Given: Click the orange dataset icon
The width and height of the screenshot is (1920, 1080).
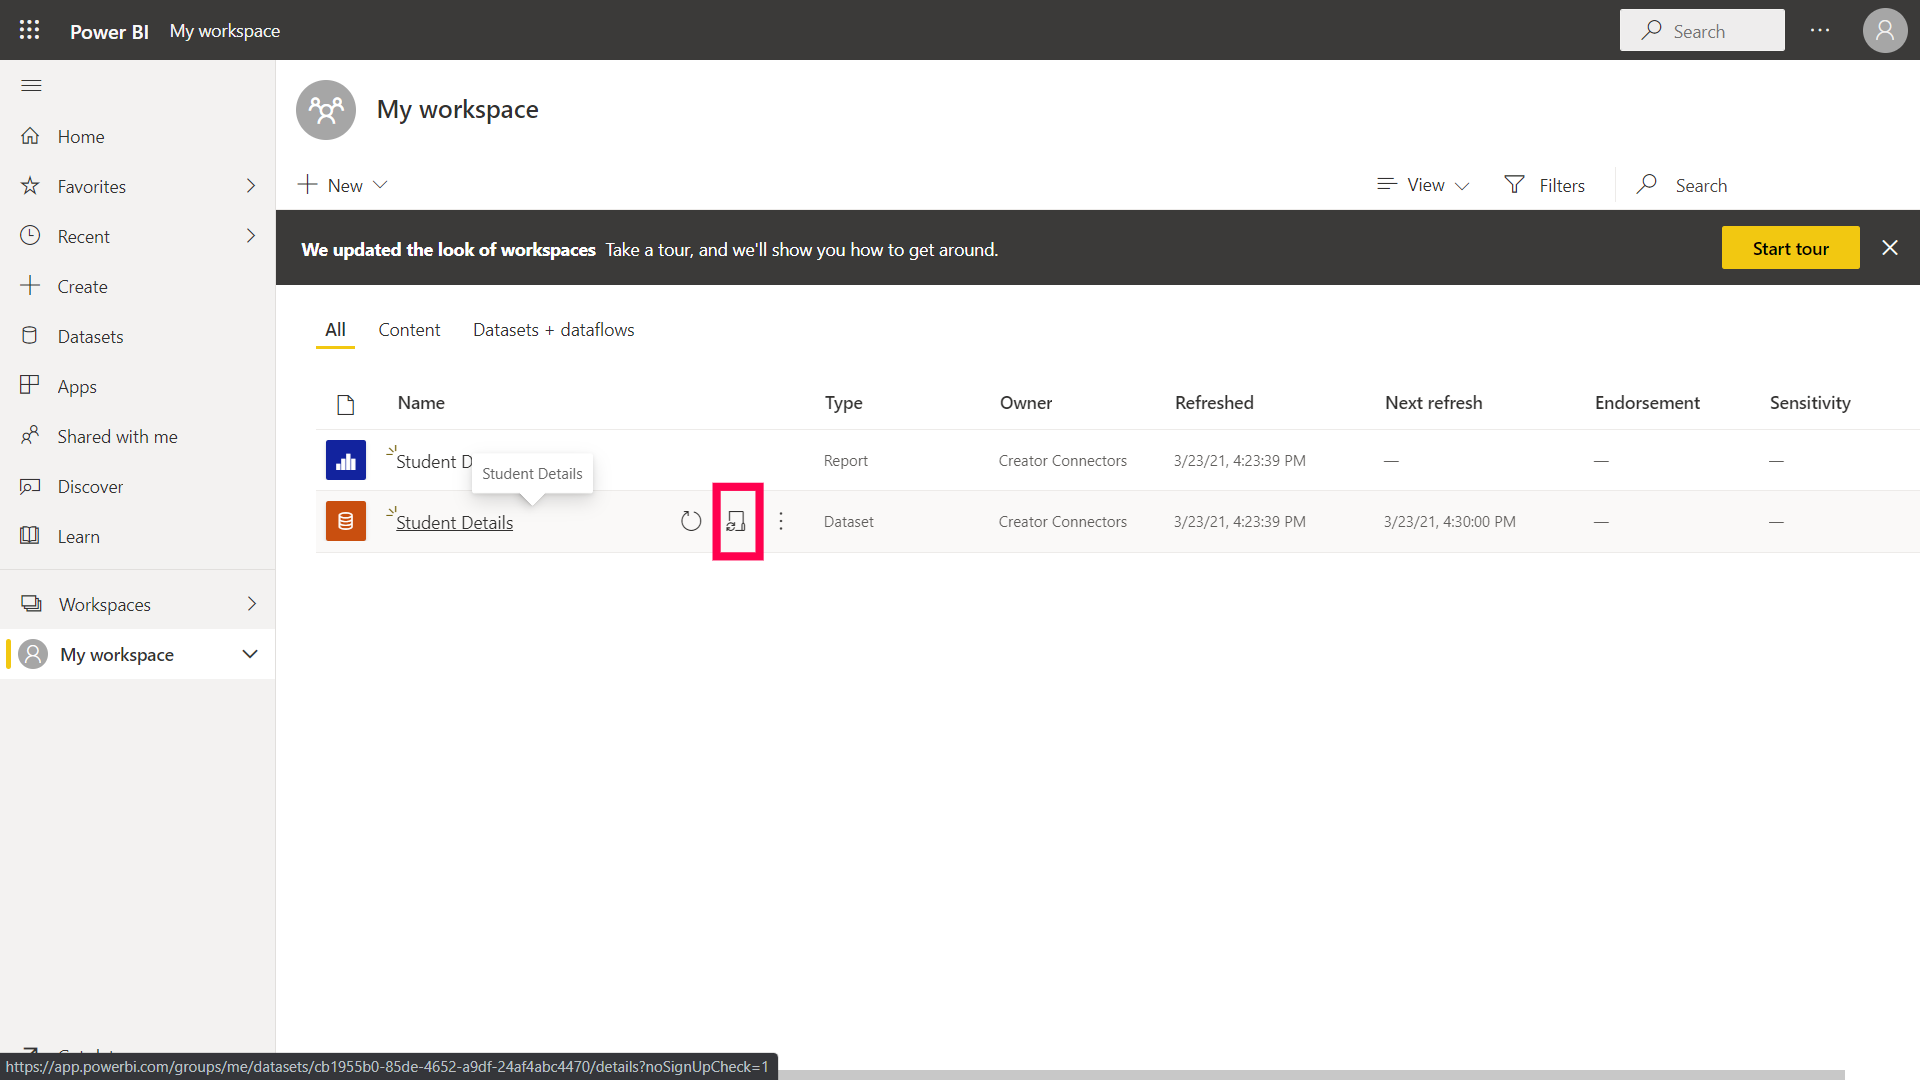Looking at the screenshot, I should (x=346, y=521).
